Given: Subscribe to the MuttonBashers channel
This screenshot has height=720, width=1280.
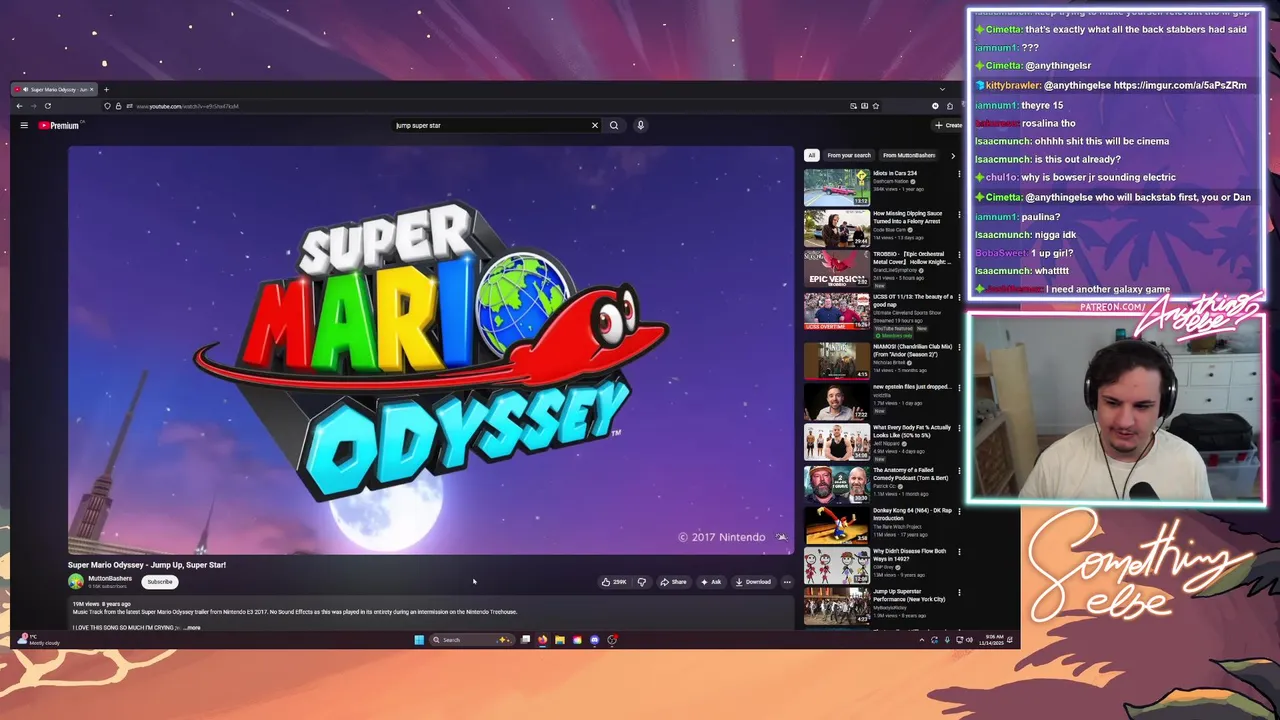Looking at the screenshot, I should click(x=160, y=582).
